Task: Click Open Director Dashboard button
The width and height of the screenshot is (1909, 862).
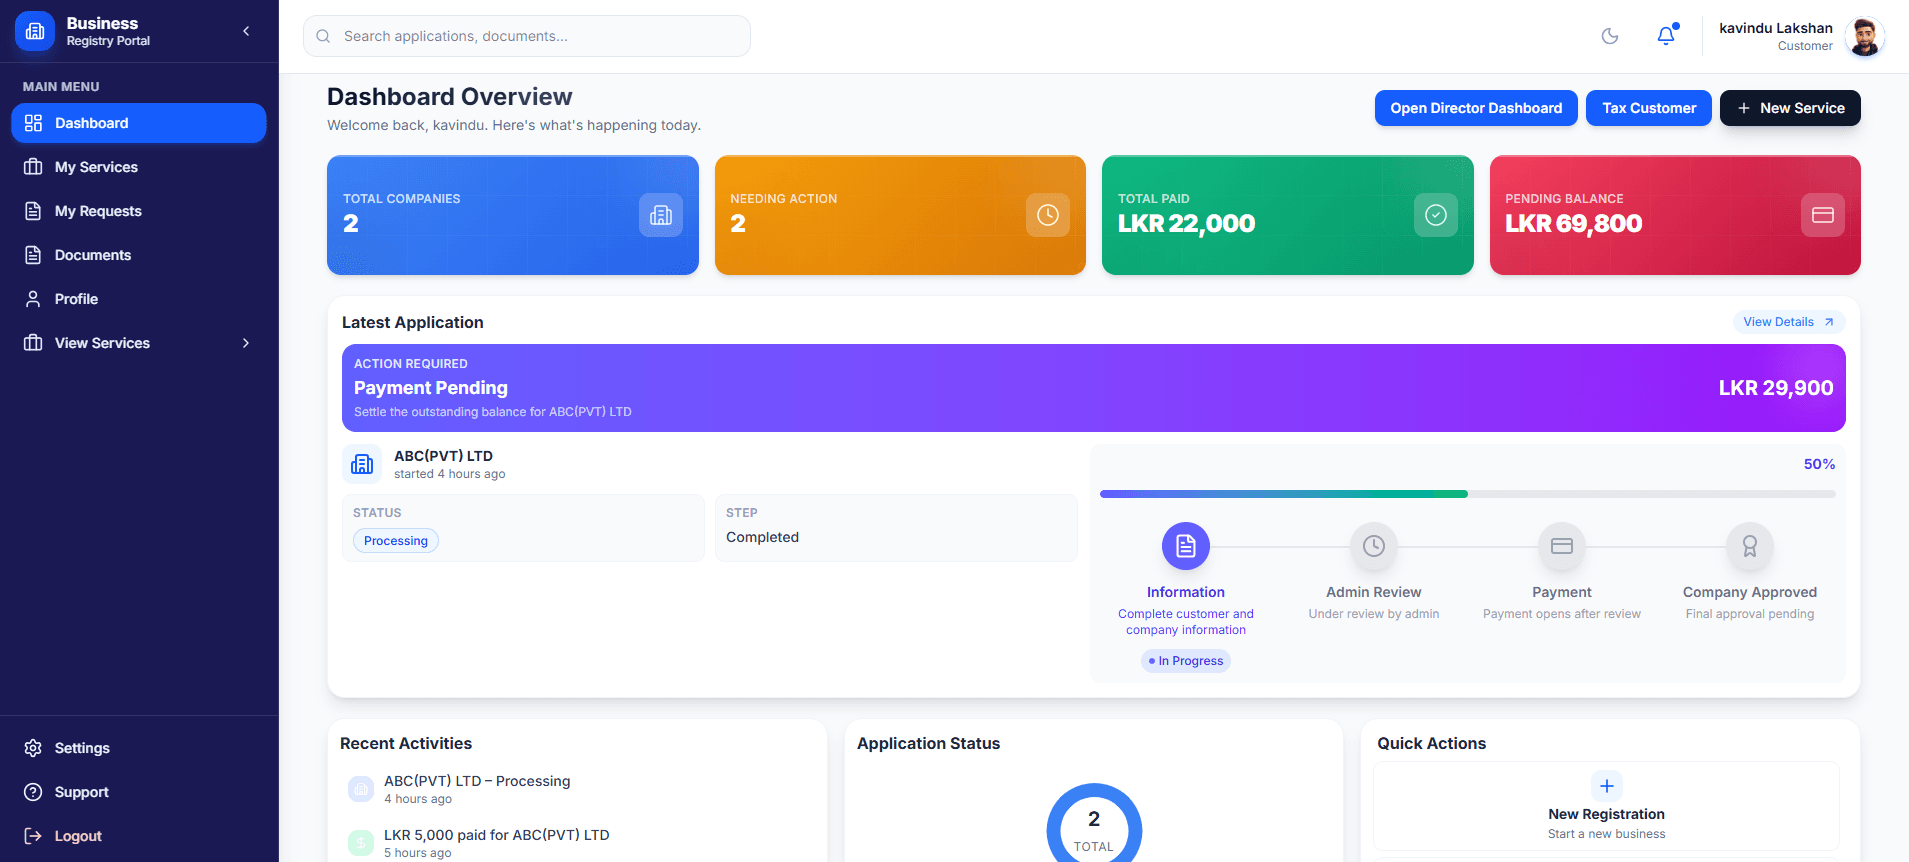Action: coord(1476,108)
